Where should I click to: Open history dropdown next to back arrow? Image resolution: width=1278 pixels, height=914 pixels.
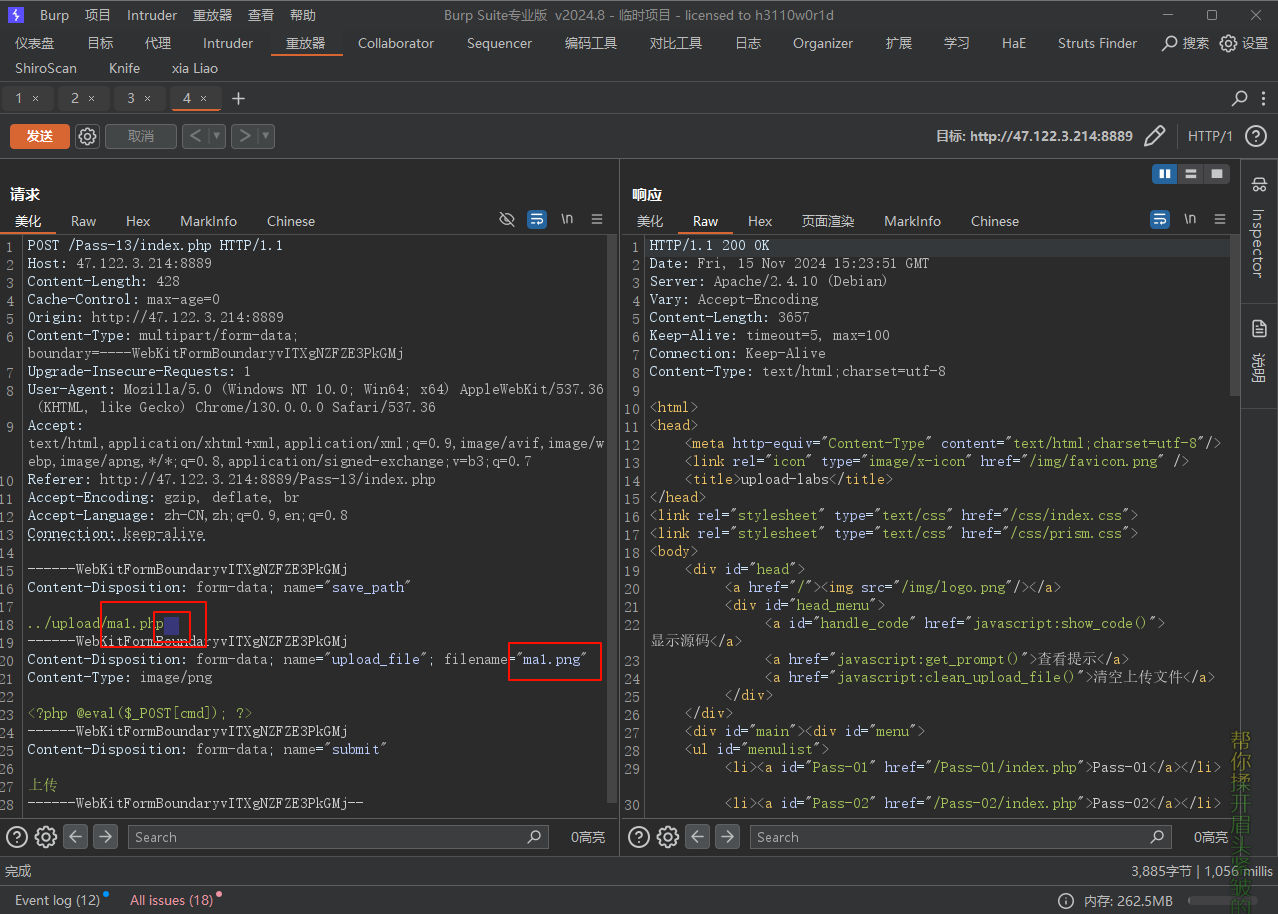click(217, 136)
